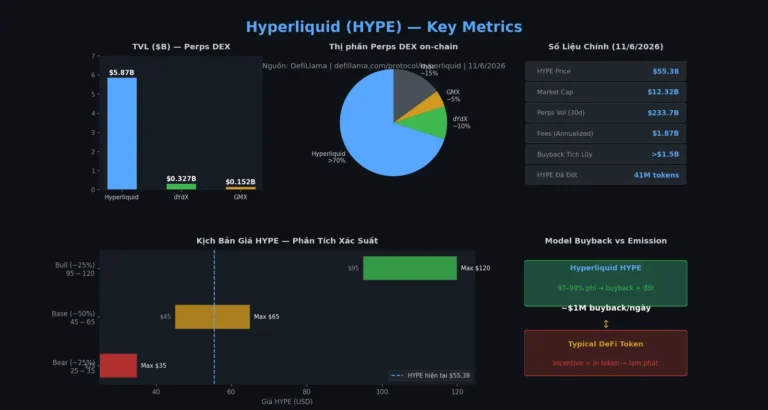Viewport: 768px width, 410px height.
Task: Select the green dYdX TVL bar
Action: click(x=181, y=187)
